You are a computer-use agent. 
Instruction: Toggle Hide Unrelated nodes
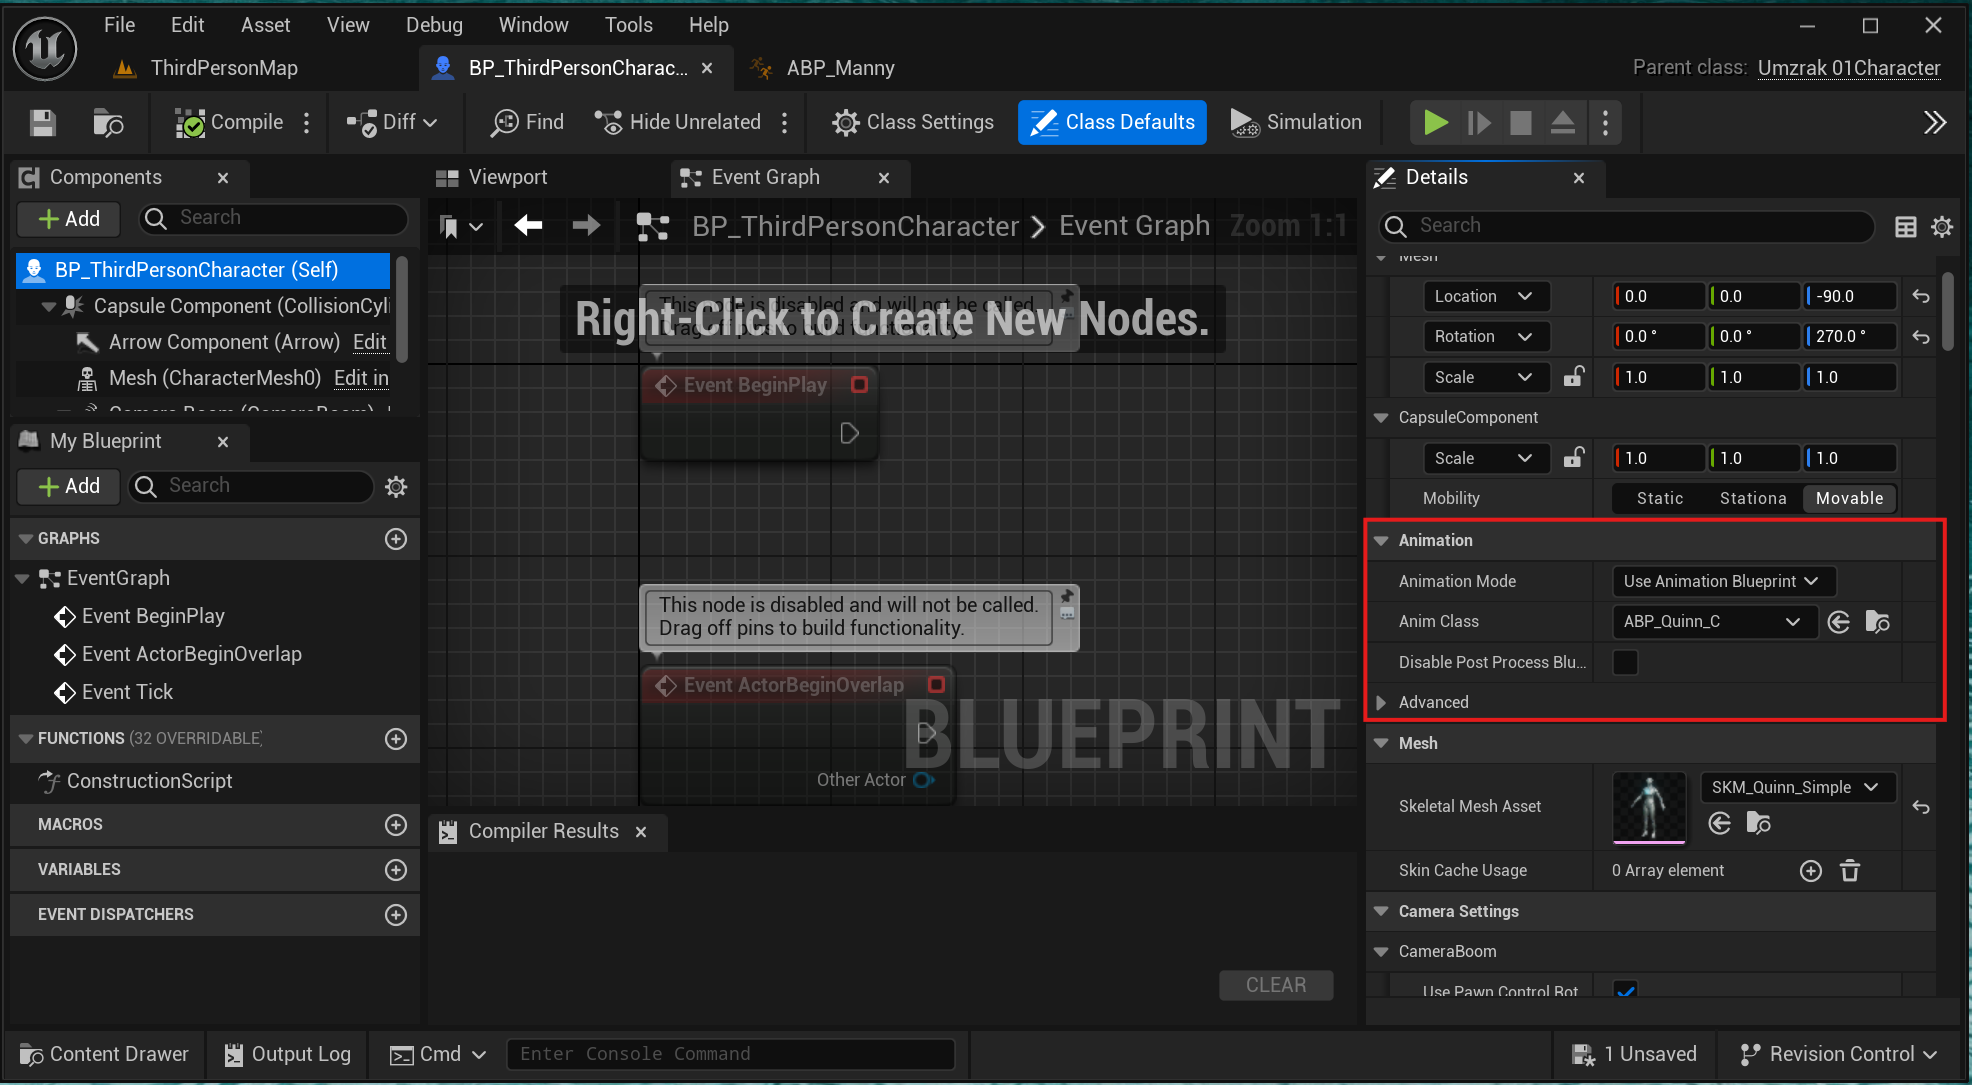(x=678, y=122)
